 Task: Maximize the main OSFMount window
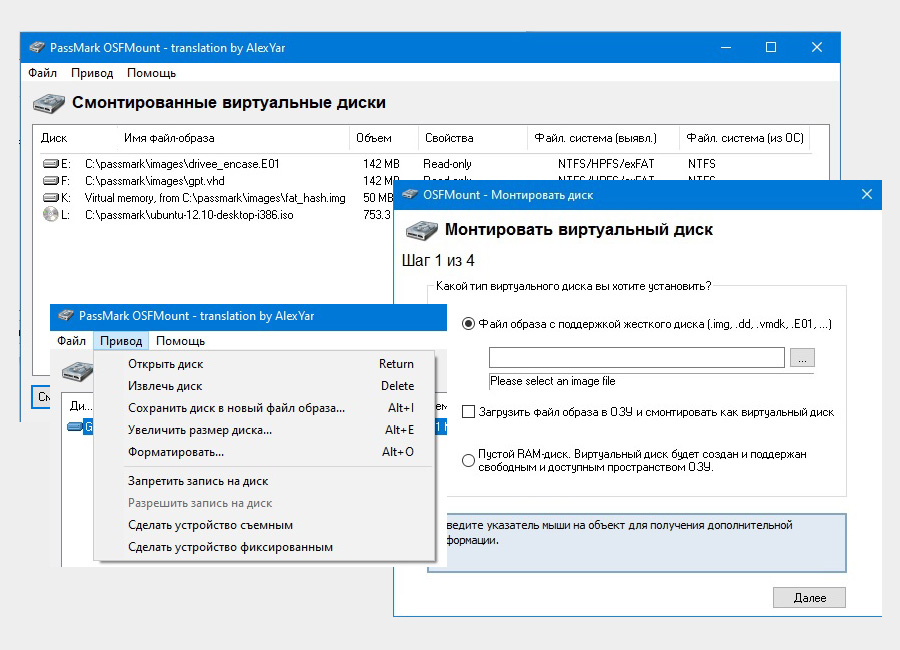coord(771,47)
